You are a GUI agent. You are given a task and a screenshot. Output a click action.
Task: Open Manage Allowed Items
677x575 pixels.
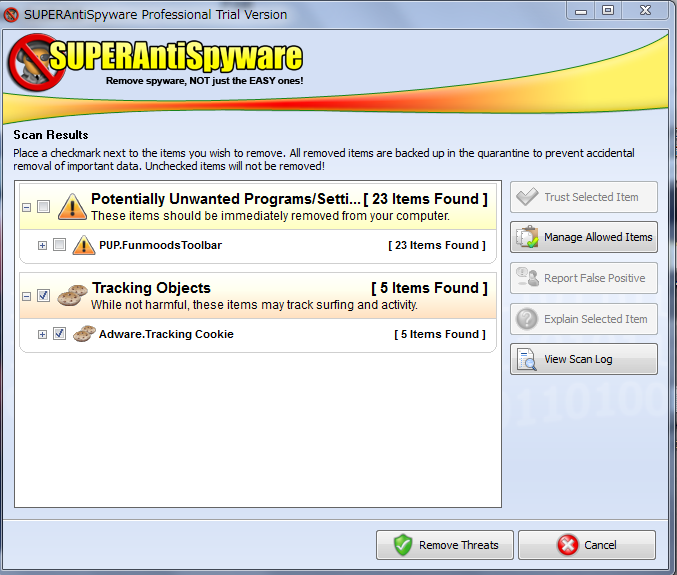click(x=584, y=237)
